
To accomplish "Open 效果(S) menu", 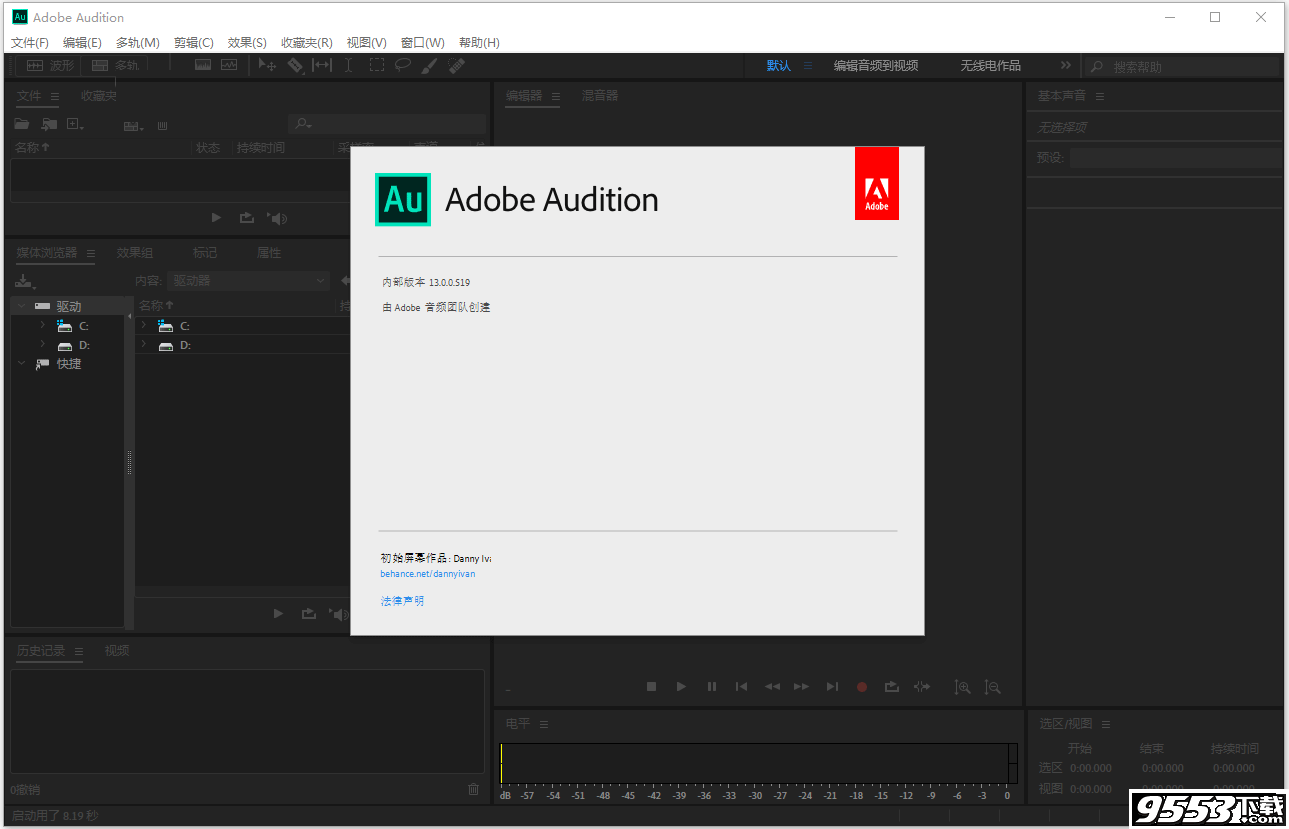I will click(247, 42).
